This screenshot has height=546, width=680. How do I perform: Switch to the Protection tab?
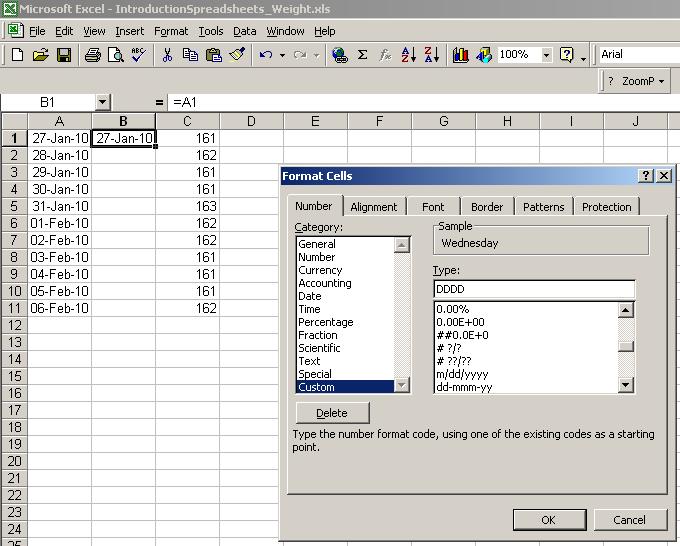click(606, 207)
